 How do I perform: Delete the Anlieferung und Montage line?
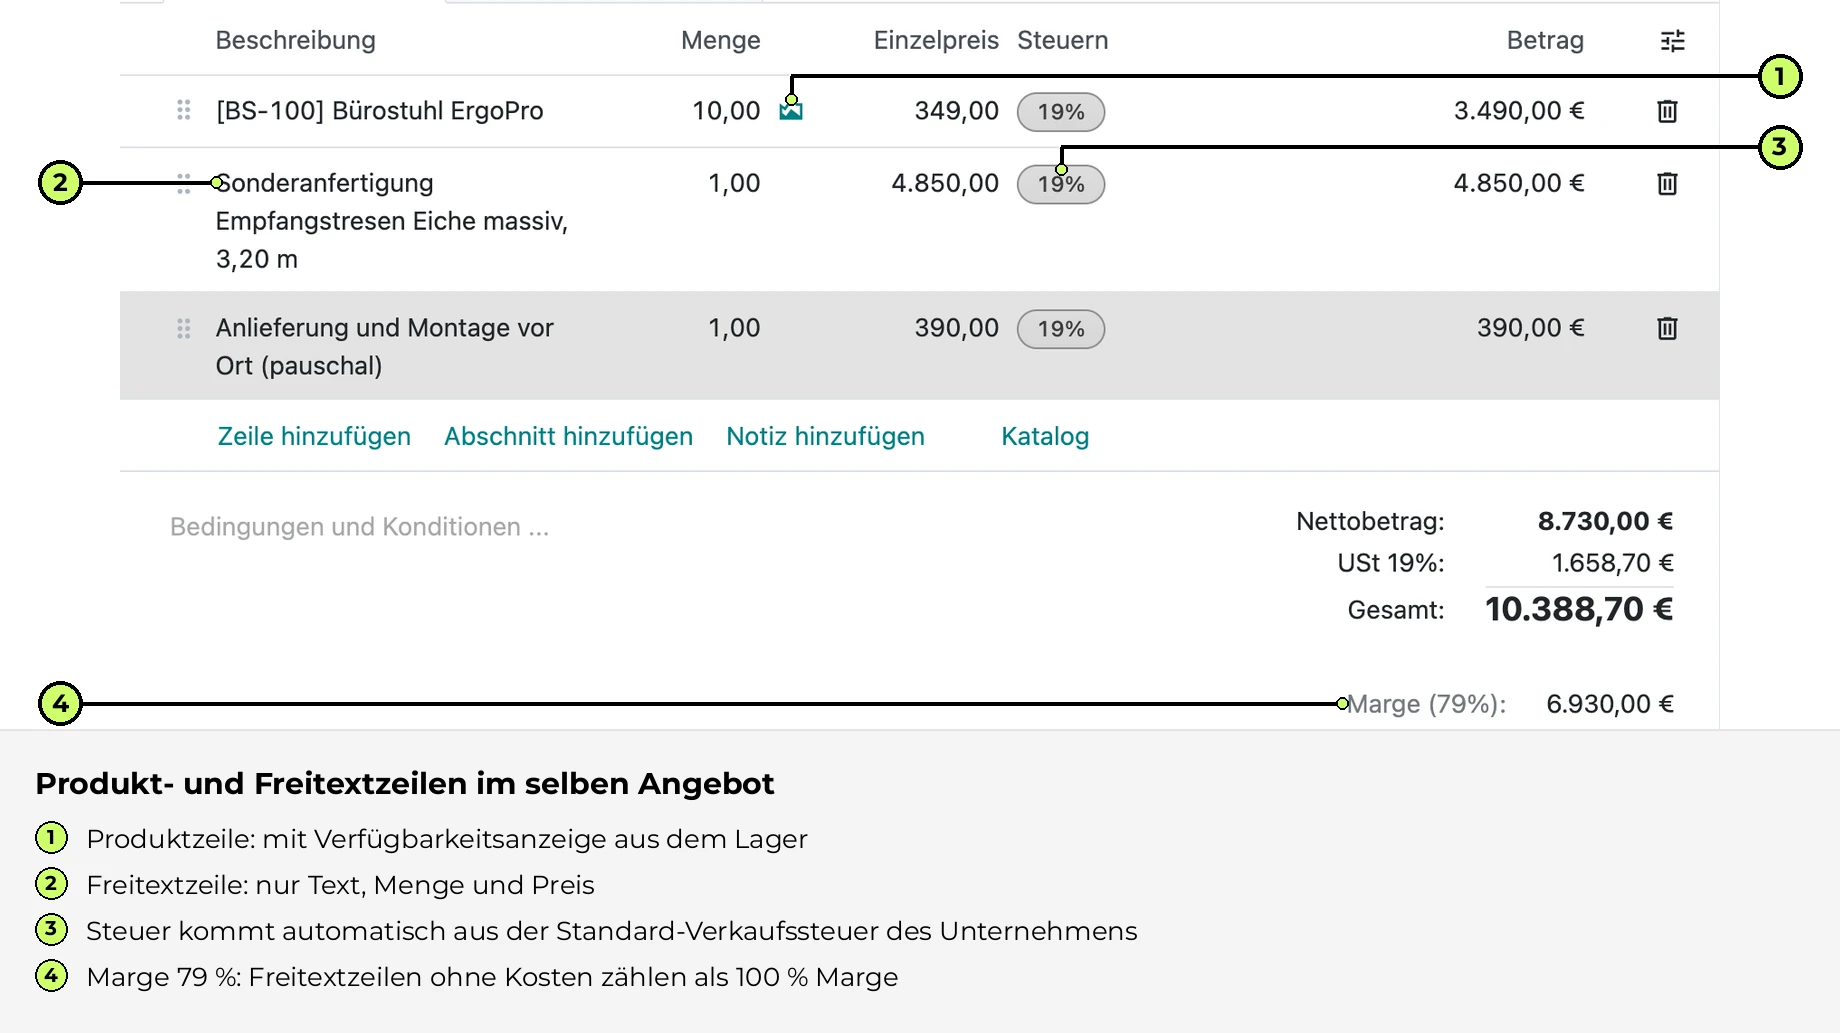pos(1667,328)
